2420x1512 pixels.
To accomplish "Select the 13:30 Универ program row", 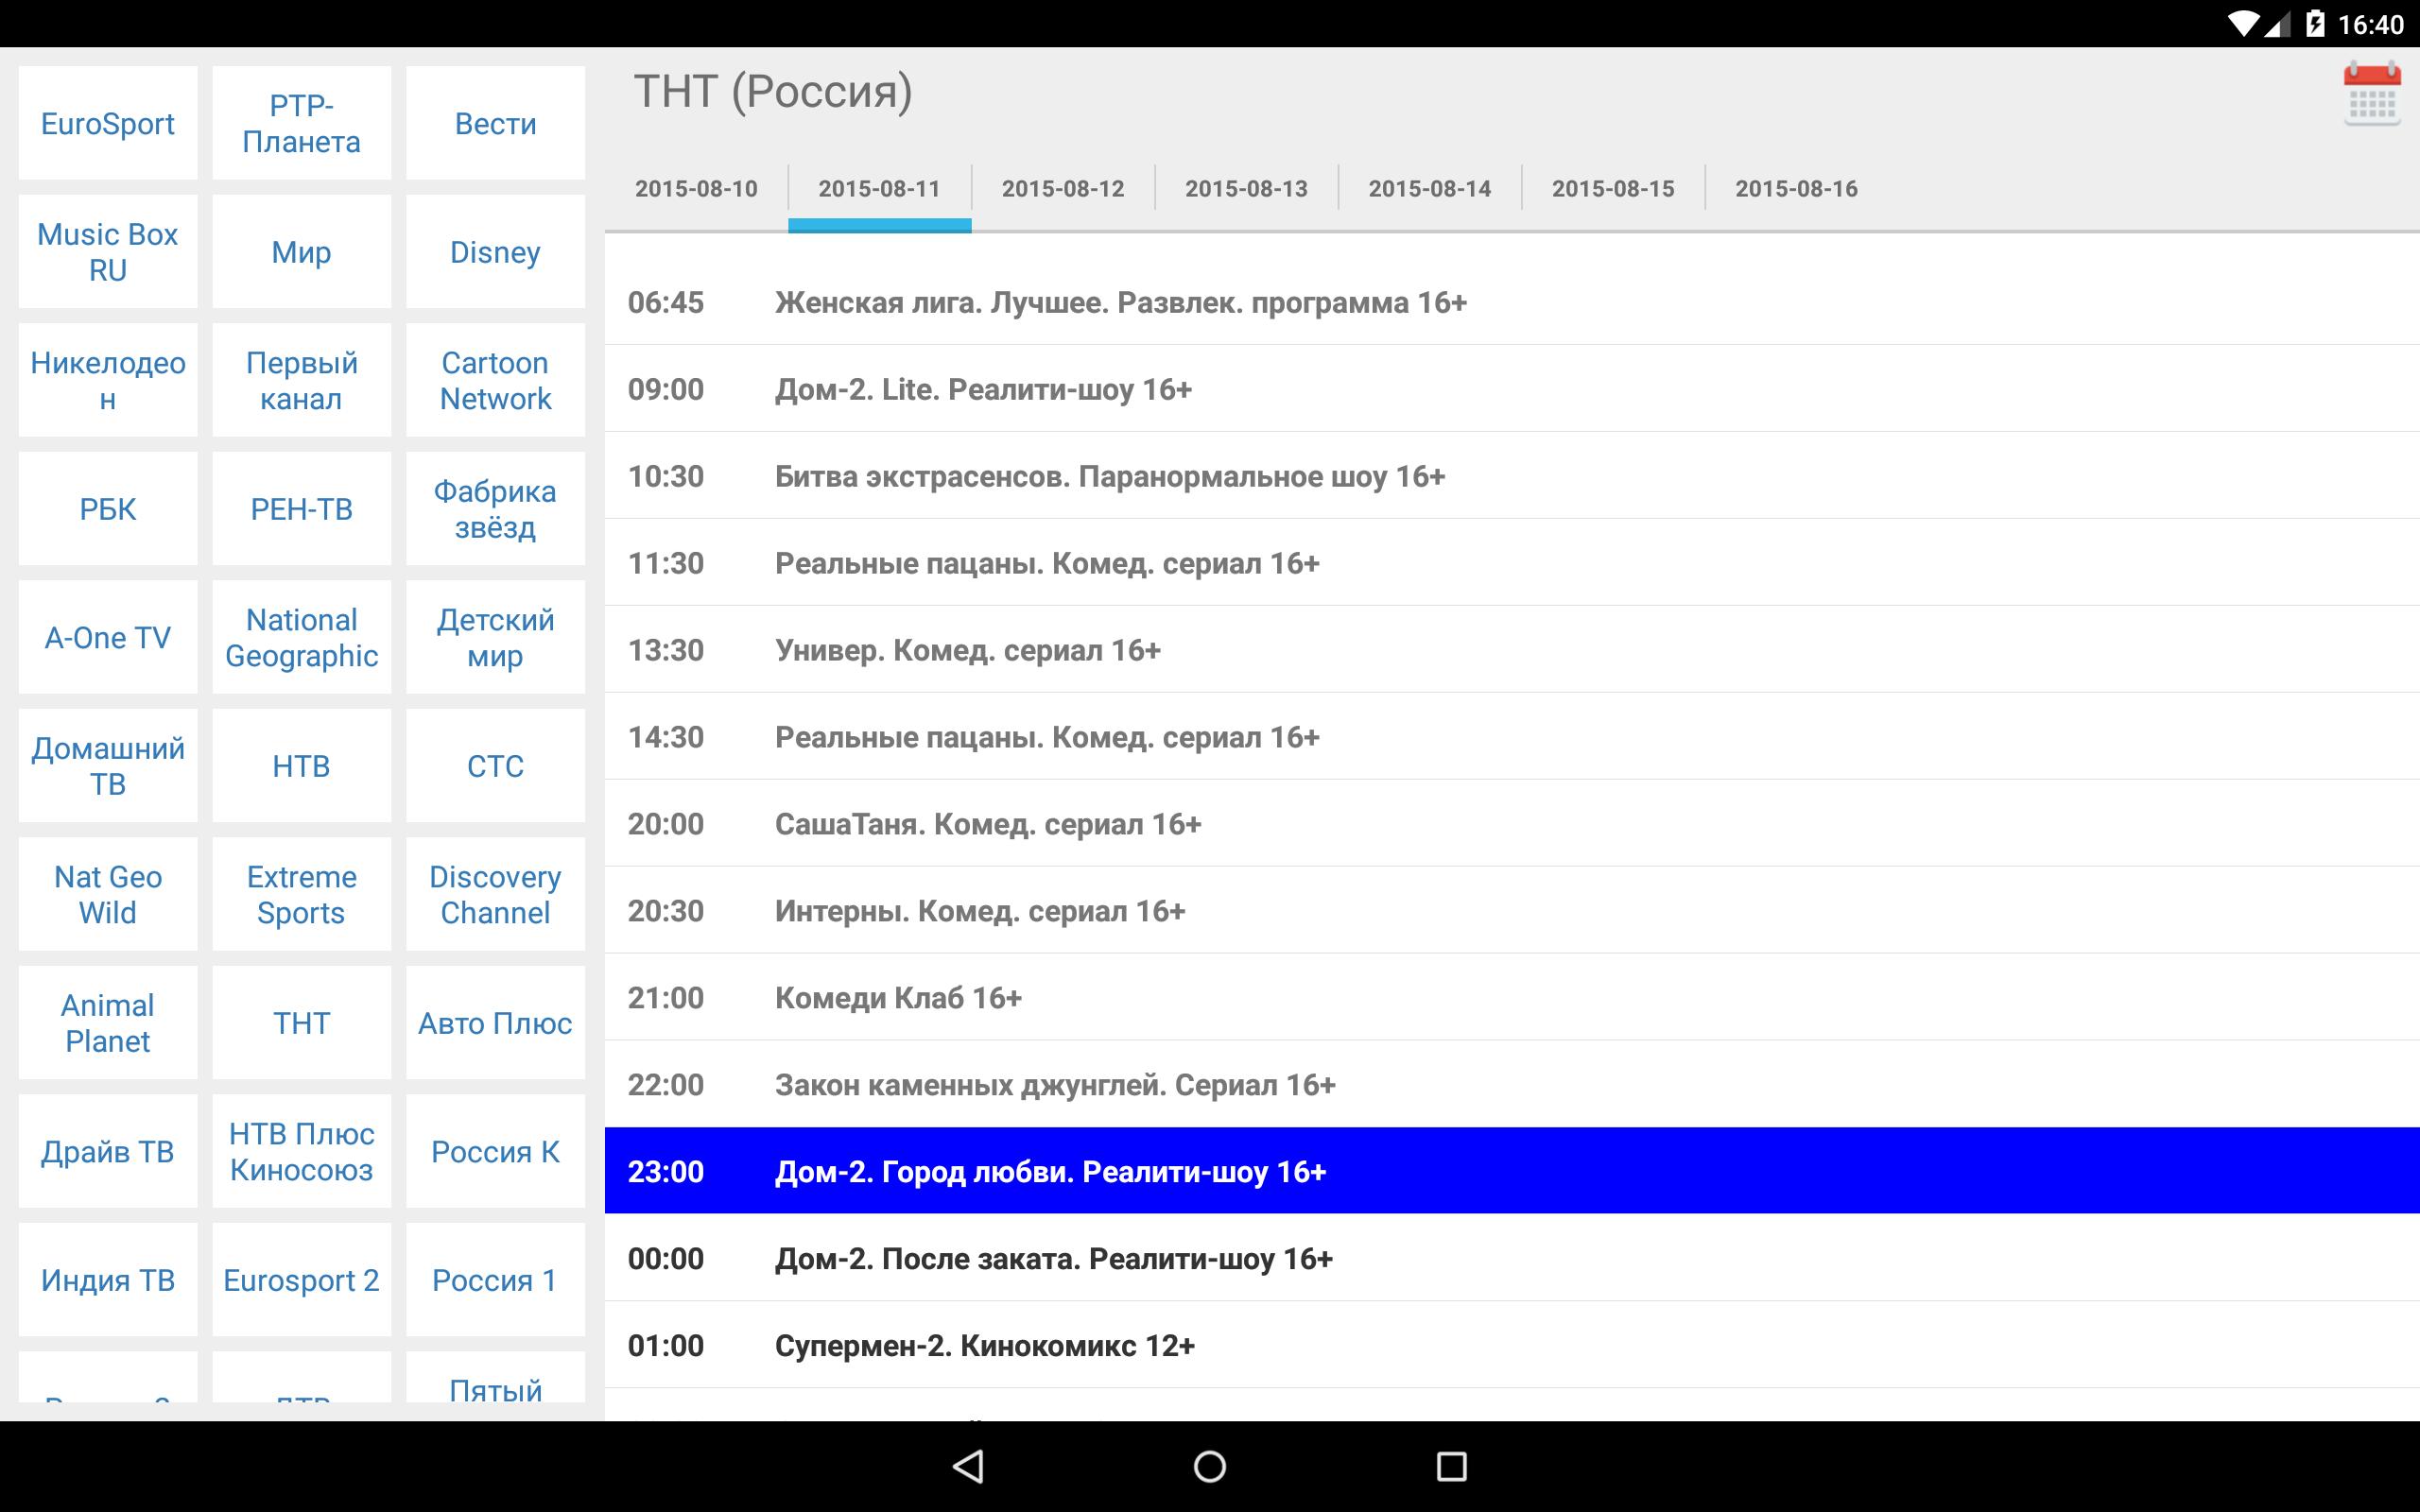I will coord(1512,650).
